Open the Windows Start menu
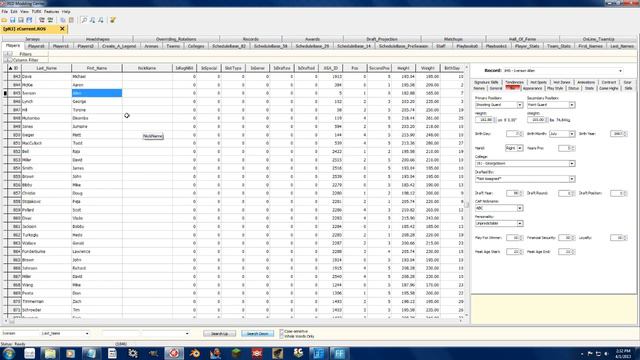Screen dimensions: 640x360 tap(9, 353)
